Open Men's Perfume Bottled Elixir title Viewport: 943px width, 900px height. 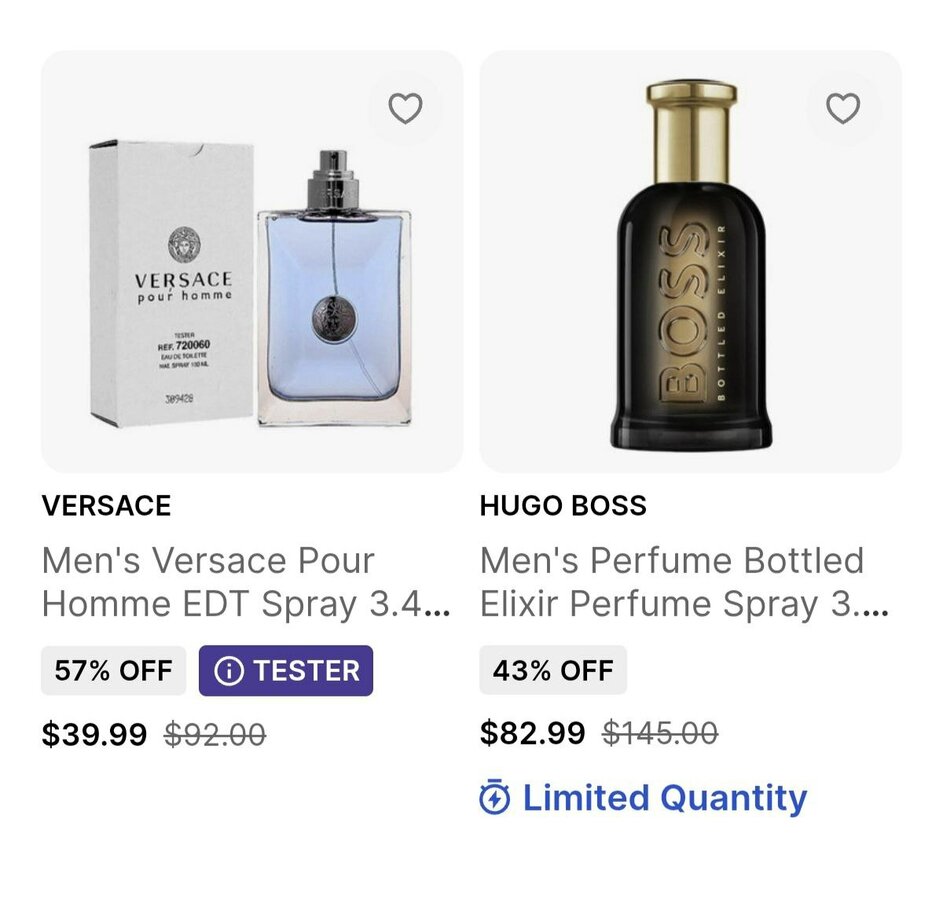click(684, 582)
